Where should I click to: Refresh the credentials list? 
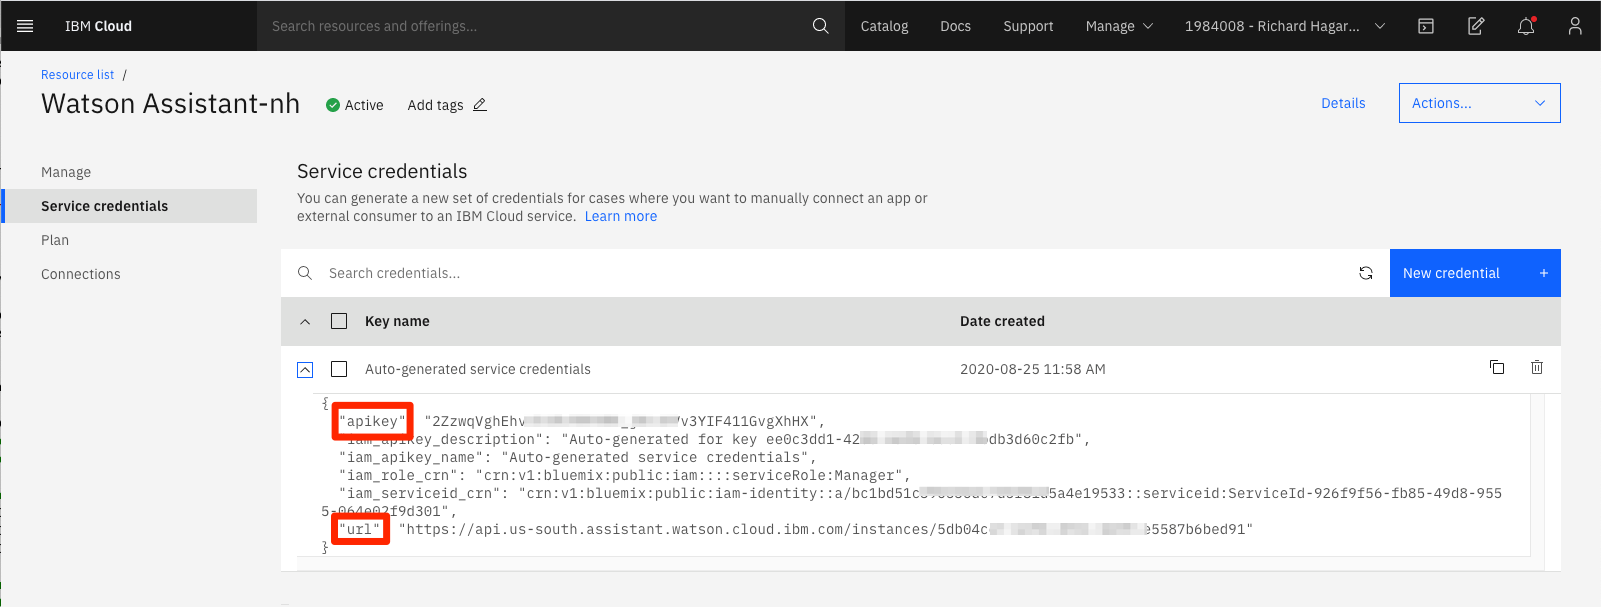pyautogui.click(x=1366, y=273)
